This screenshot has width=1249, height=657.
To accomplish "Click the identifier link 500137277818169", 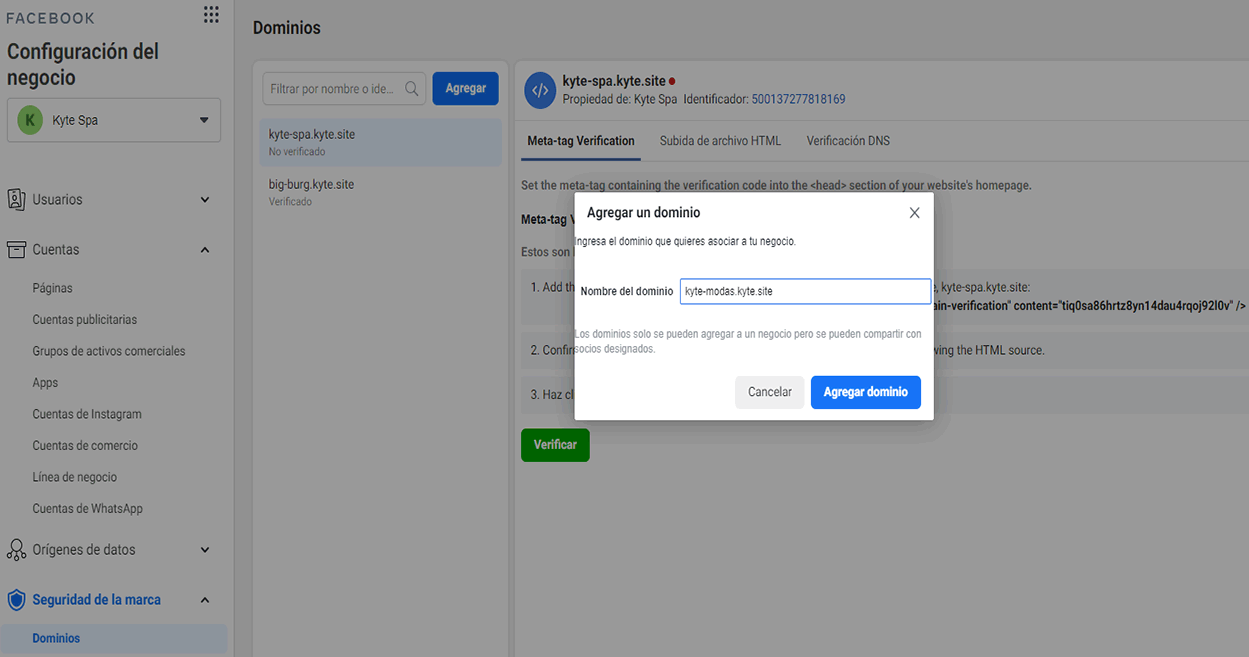I will [x=798, y=99].
